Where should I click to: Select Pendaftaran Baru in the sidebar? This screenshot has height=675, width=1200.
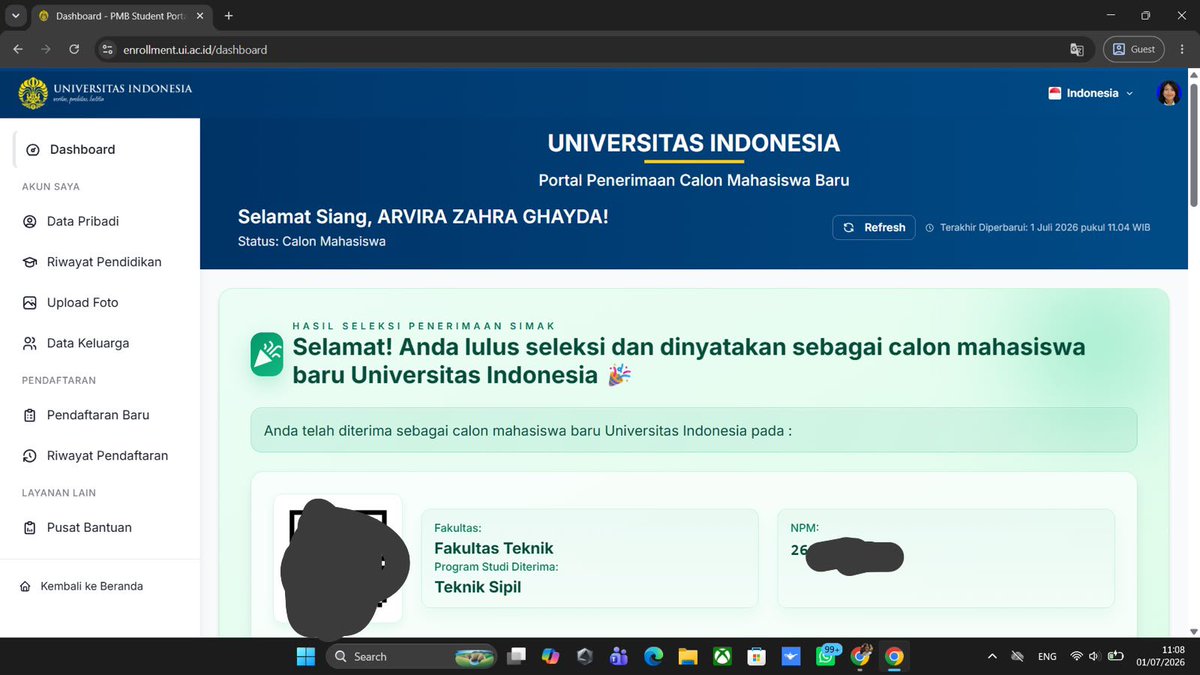(x=100, y=415)
